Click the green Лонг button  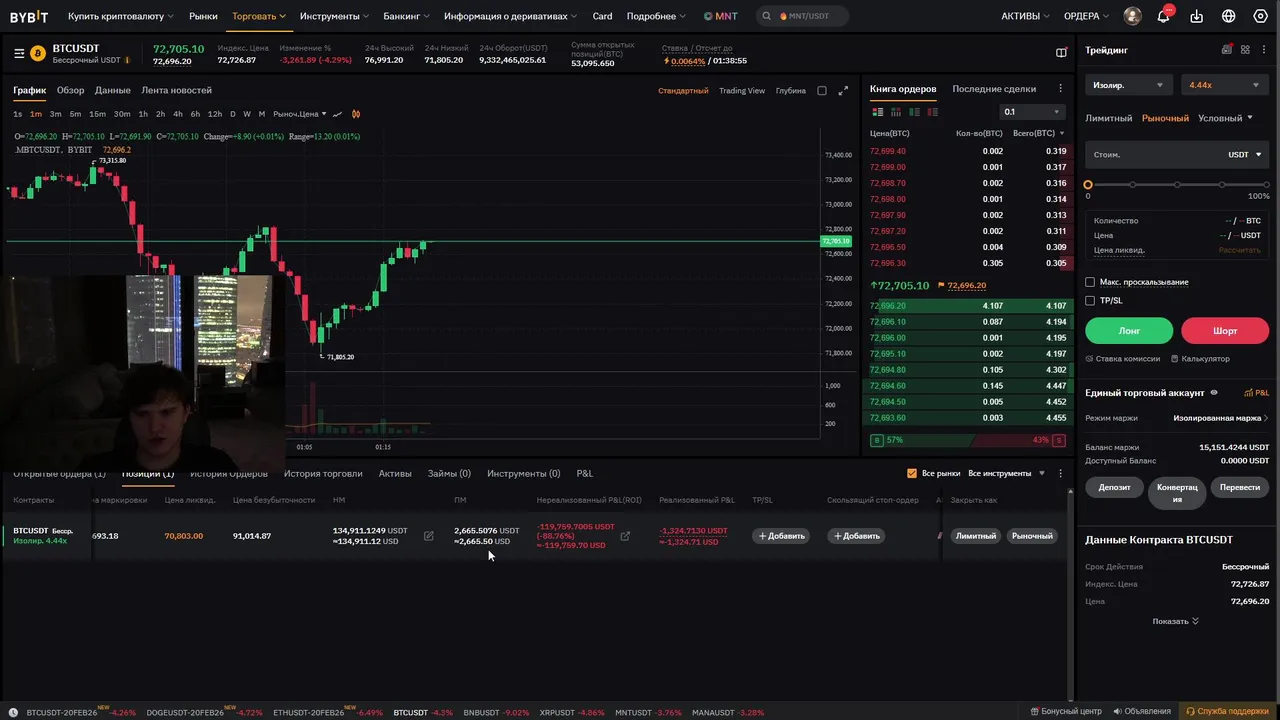pyautogui.click(x=1129, y=330)
